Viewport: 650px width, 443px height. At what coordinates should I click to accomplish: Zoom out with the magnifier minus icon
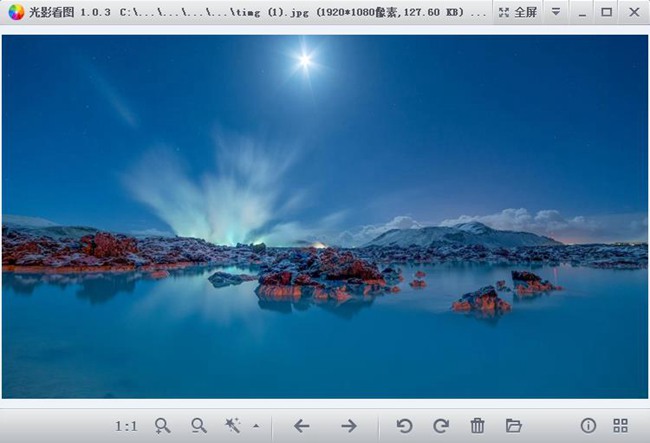199,426
